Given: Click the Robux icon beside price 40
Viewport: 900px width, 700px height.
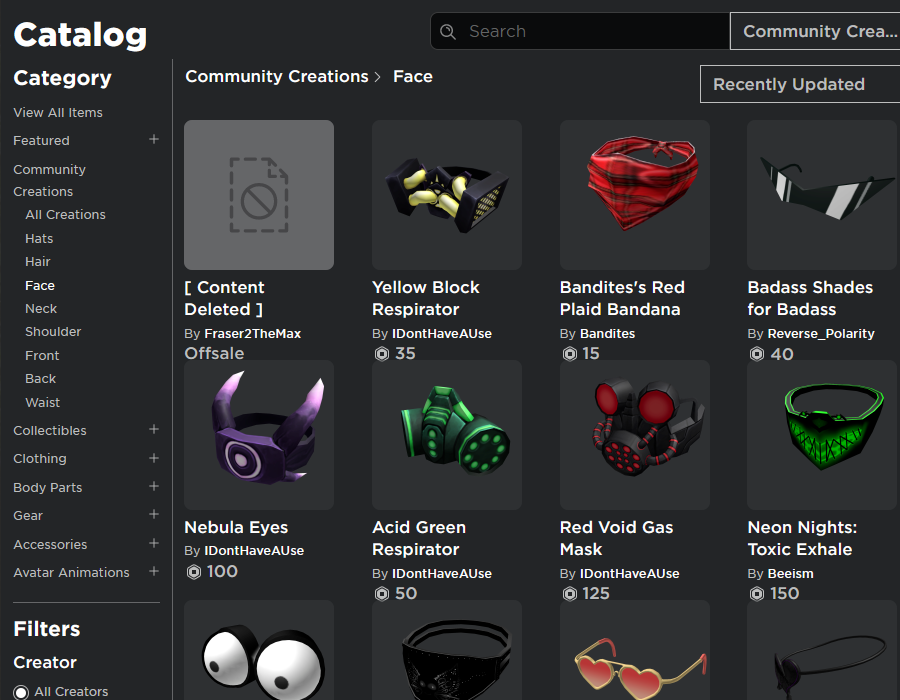Looking at the screenshot, I should 757,353.
